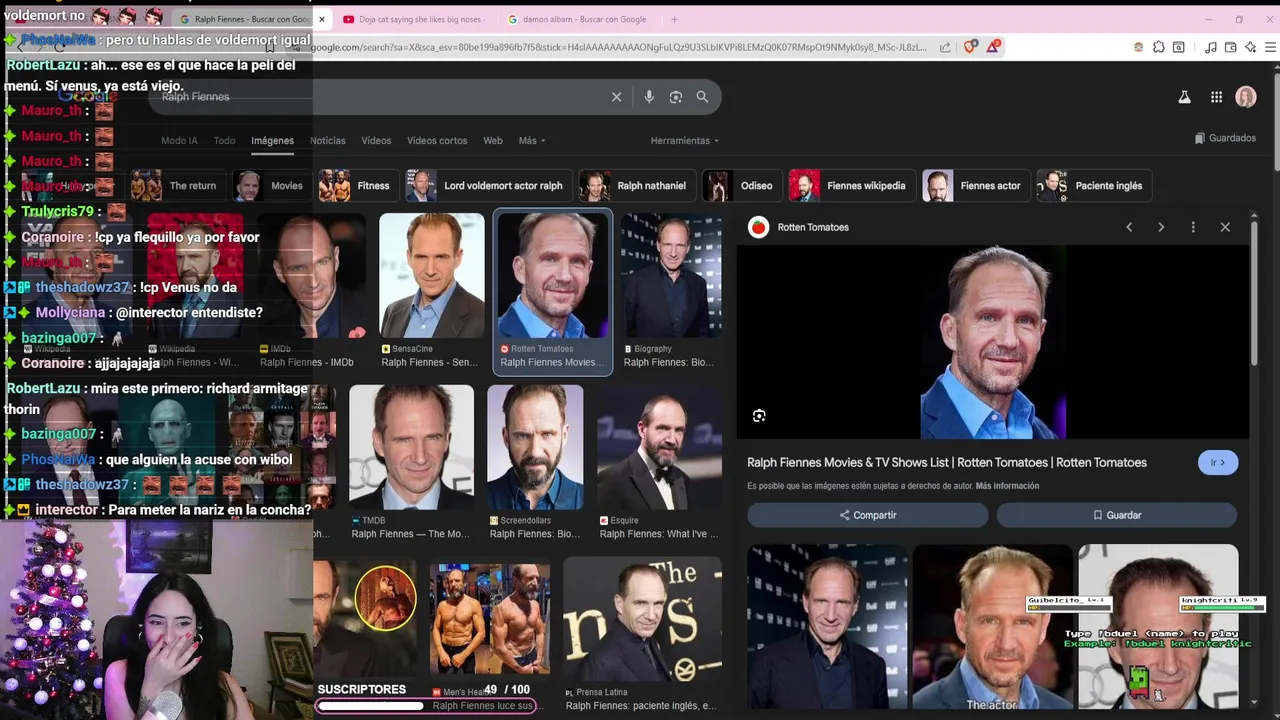Click the magnifier search icon

[x=702, y=97]
